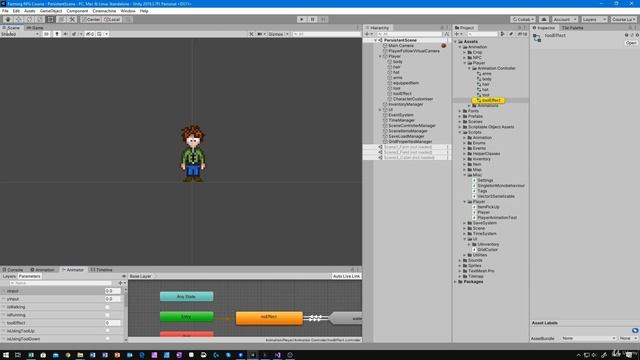
Task: Toggle scene audio icon
Action: click(65, 34)
